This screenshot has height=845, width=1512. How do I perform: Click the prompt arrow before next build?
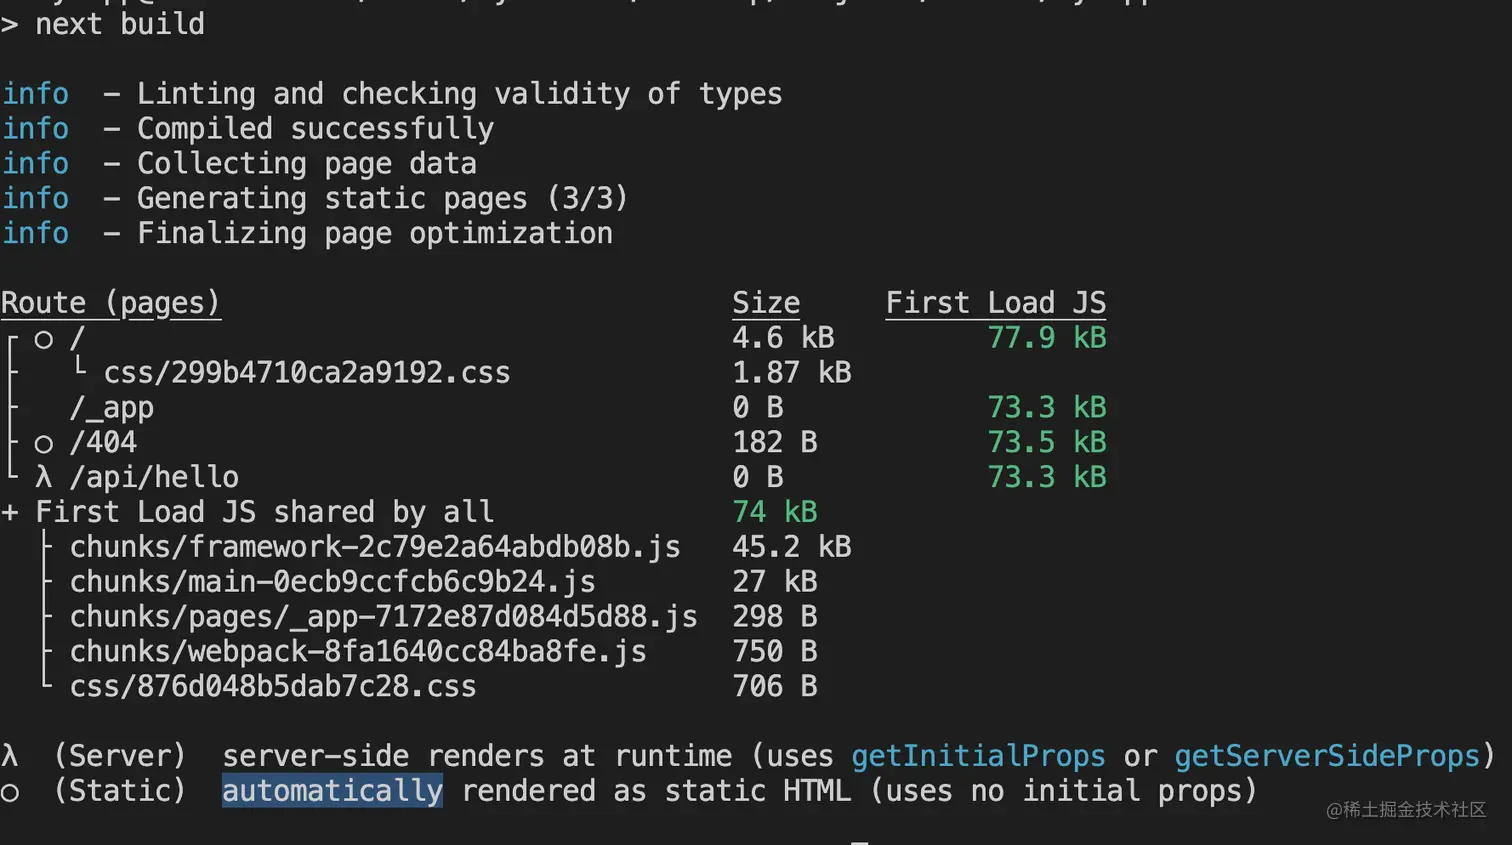(x=10, y=24)
